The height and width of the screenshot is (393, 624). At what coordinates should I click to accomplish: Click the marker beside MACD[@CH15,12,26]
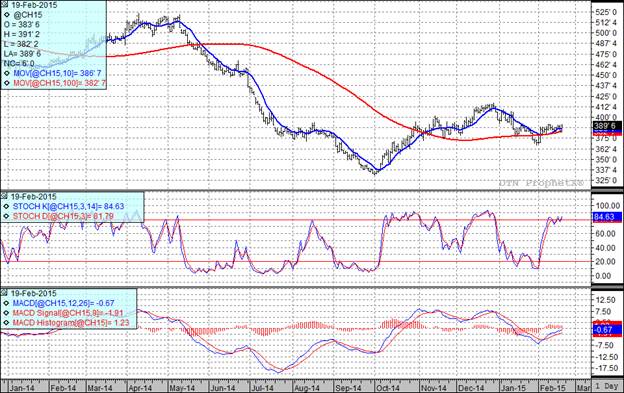point(7,303)
